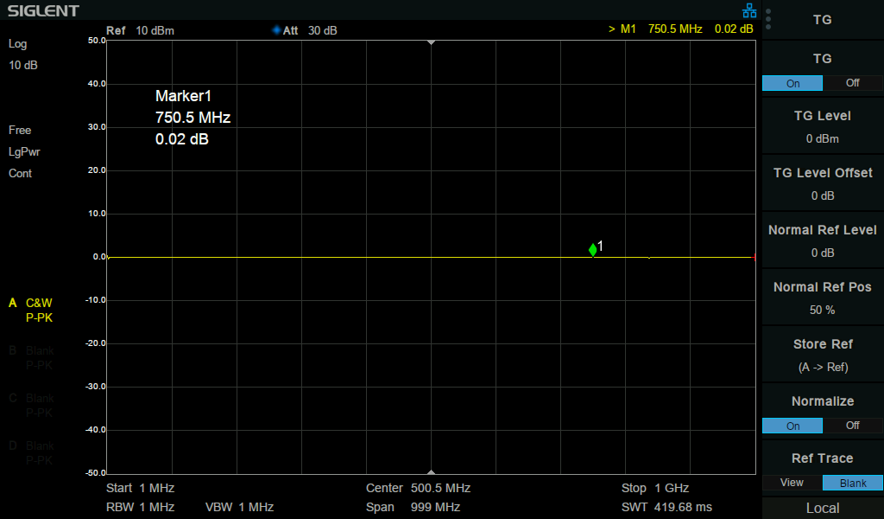The width and height of the screenshot is (884, 519).
Task: Click the 10 dB per division label
Action: (x=23, y=65)
